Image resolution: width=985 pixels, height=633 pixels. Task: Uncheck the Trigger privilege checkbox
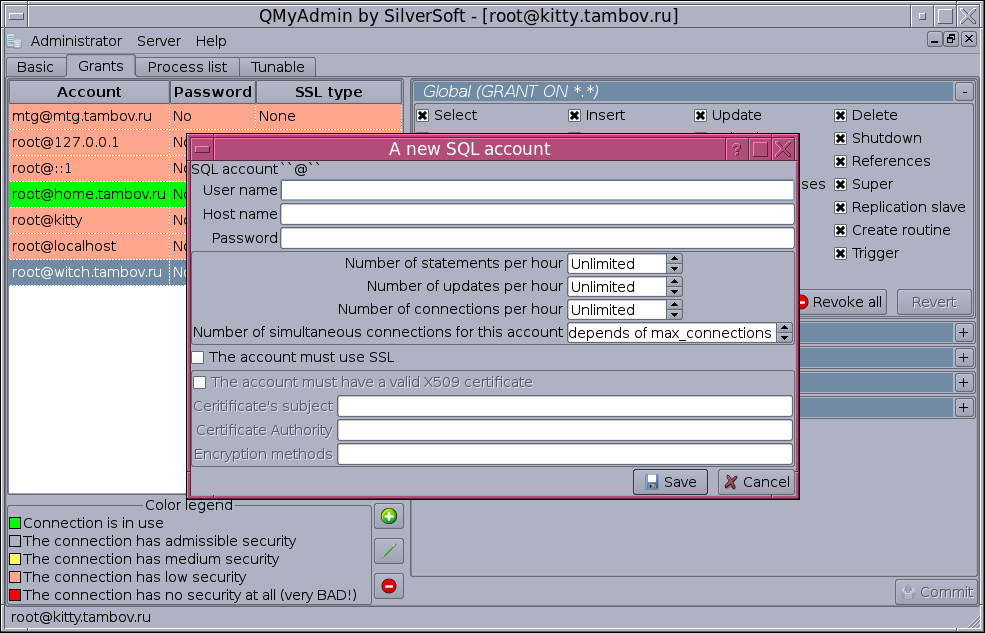(x=841, y=253)
